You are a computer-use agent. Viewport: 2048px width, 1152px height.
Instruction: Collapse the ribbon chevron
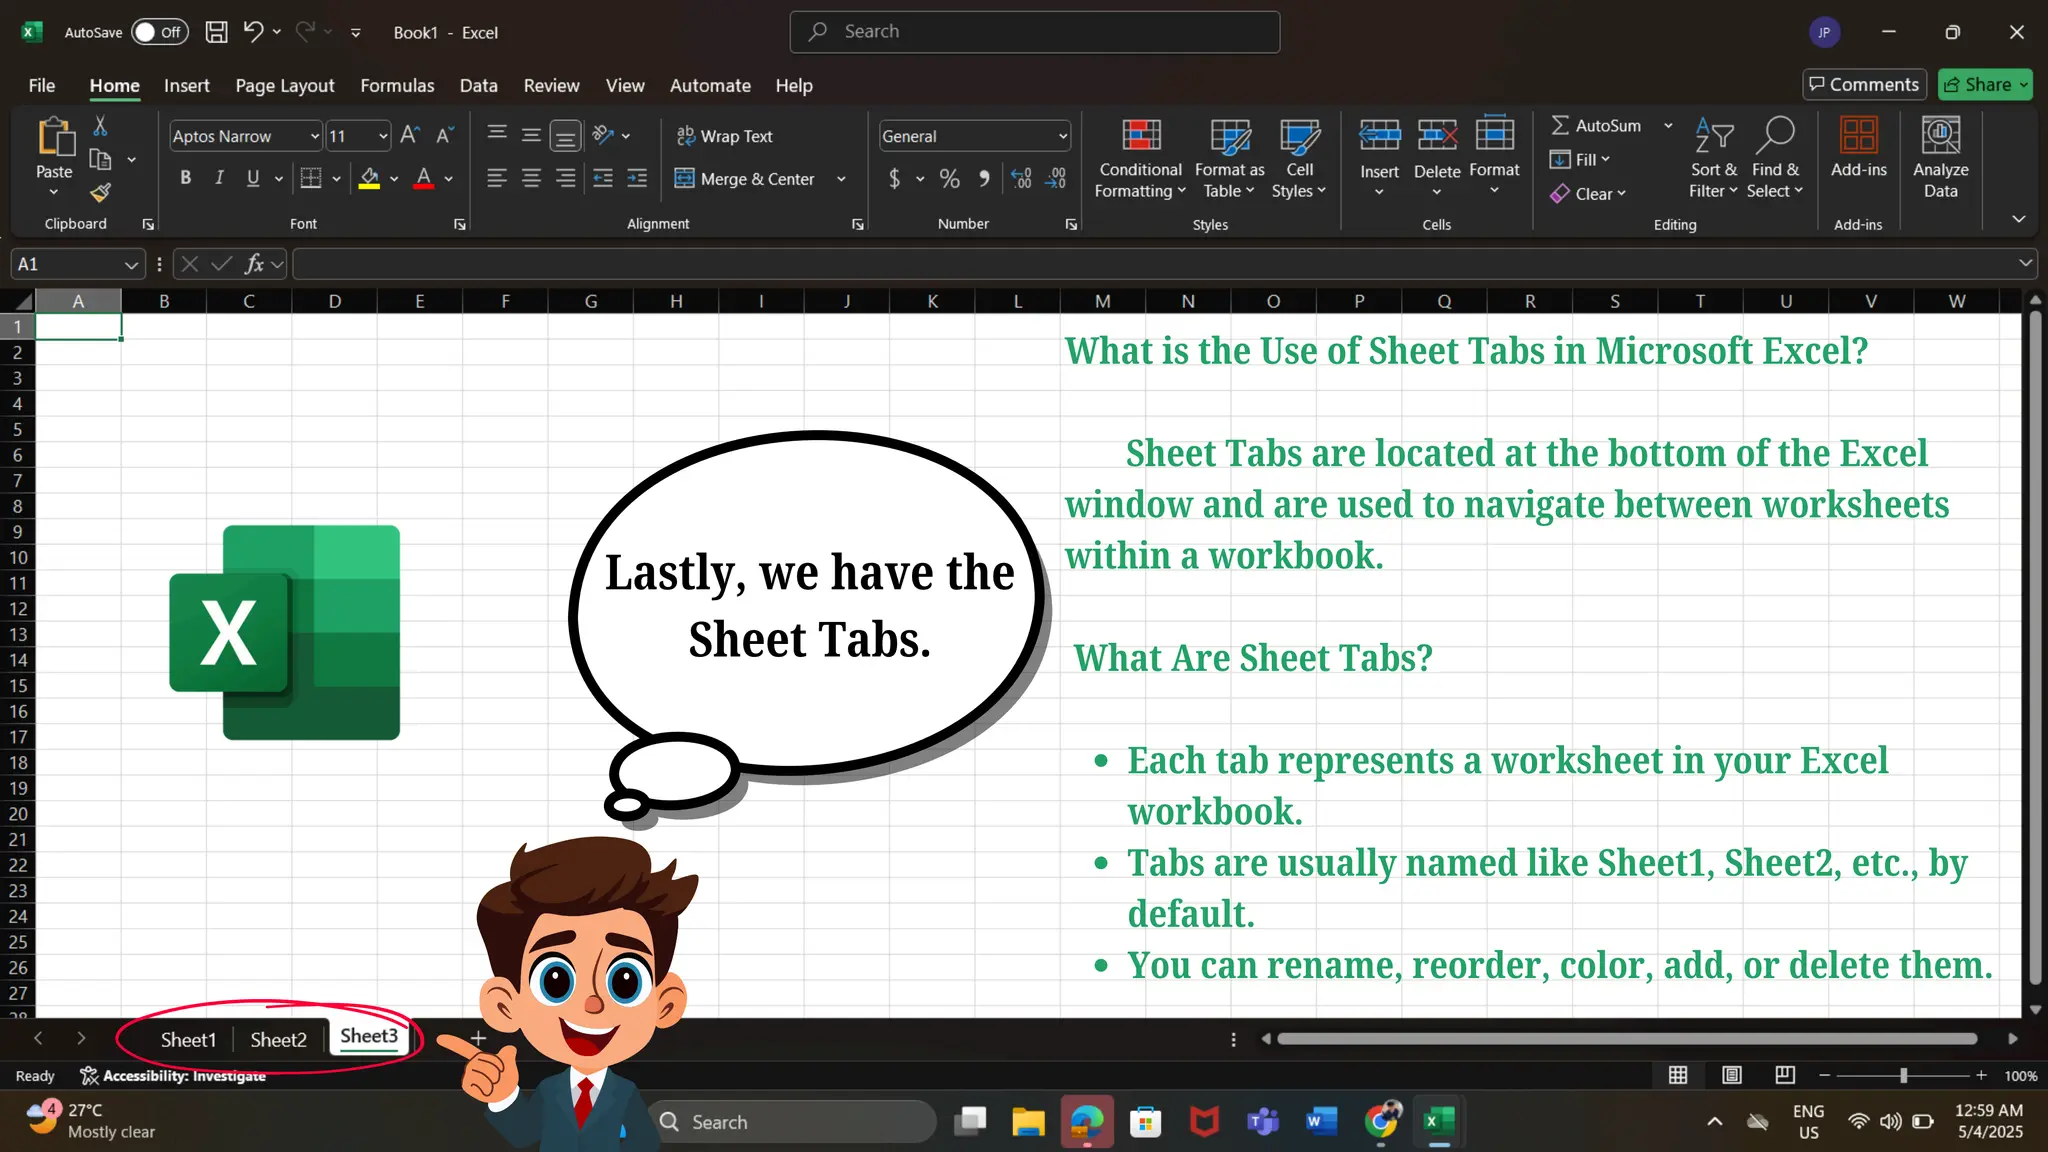[2019, 218]
